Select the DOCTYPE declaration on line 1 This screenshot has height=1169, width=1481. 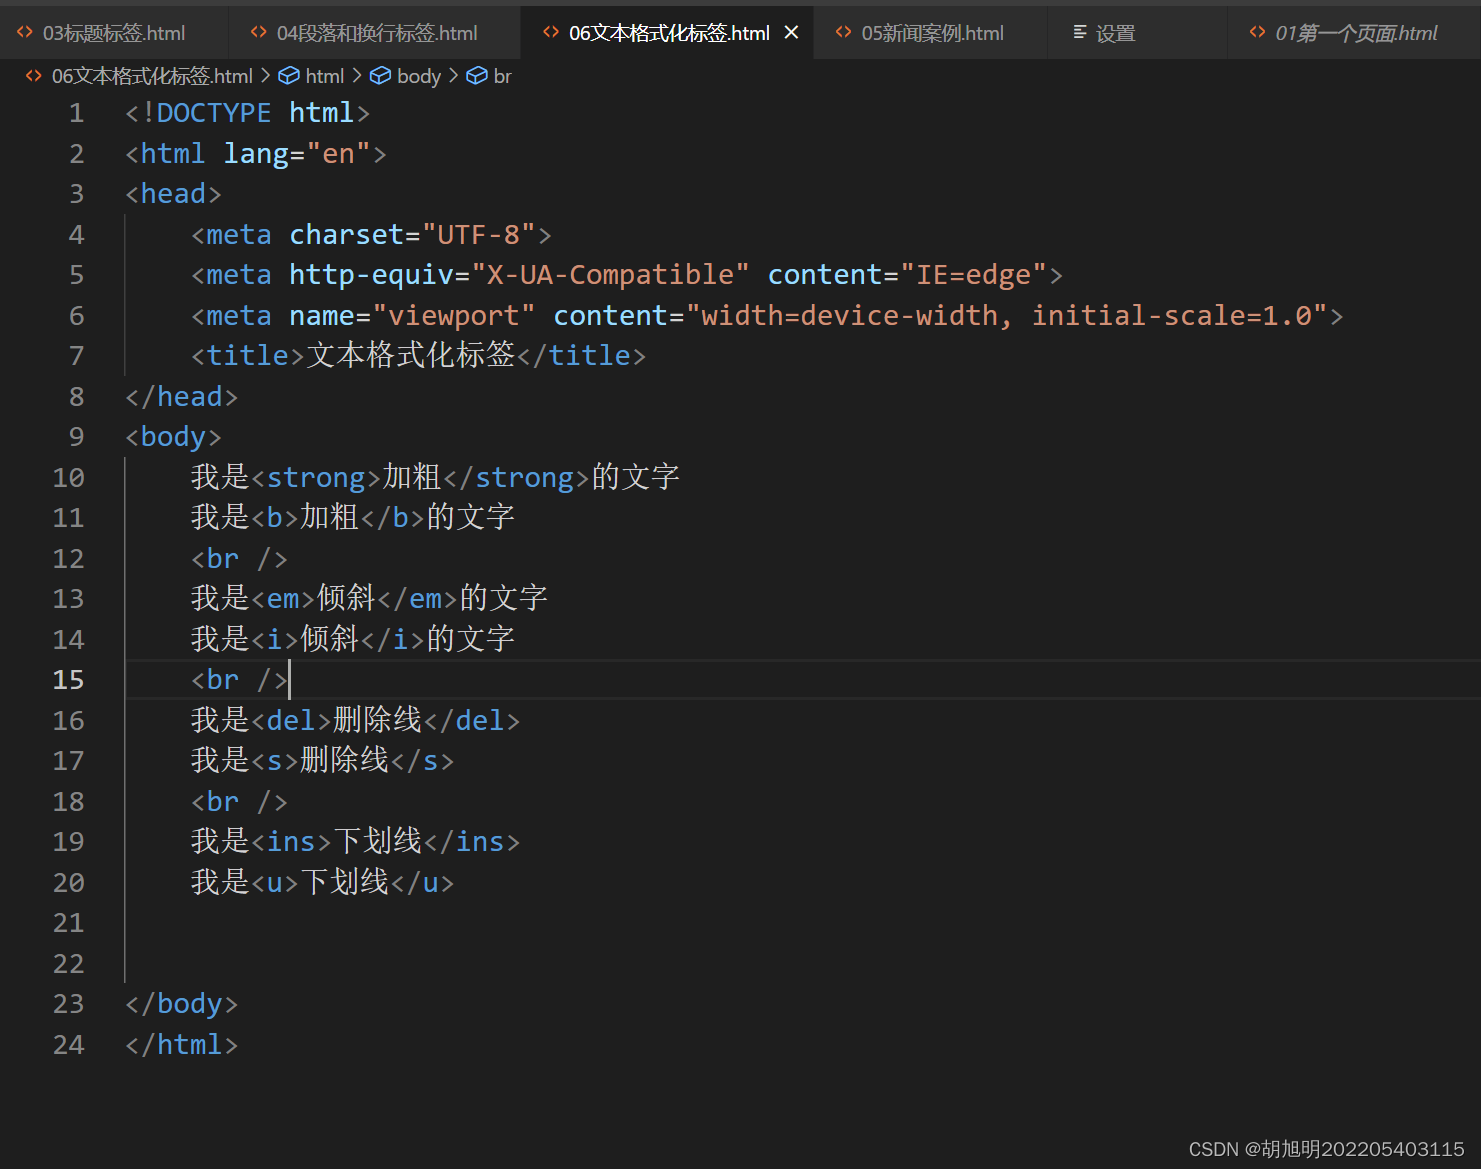(247, 112)
